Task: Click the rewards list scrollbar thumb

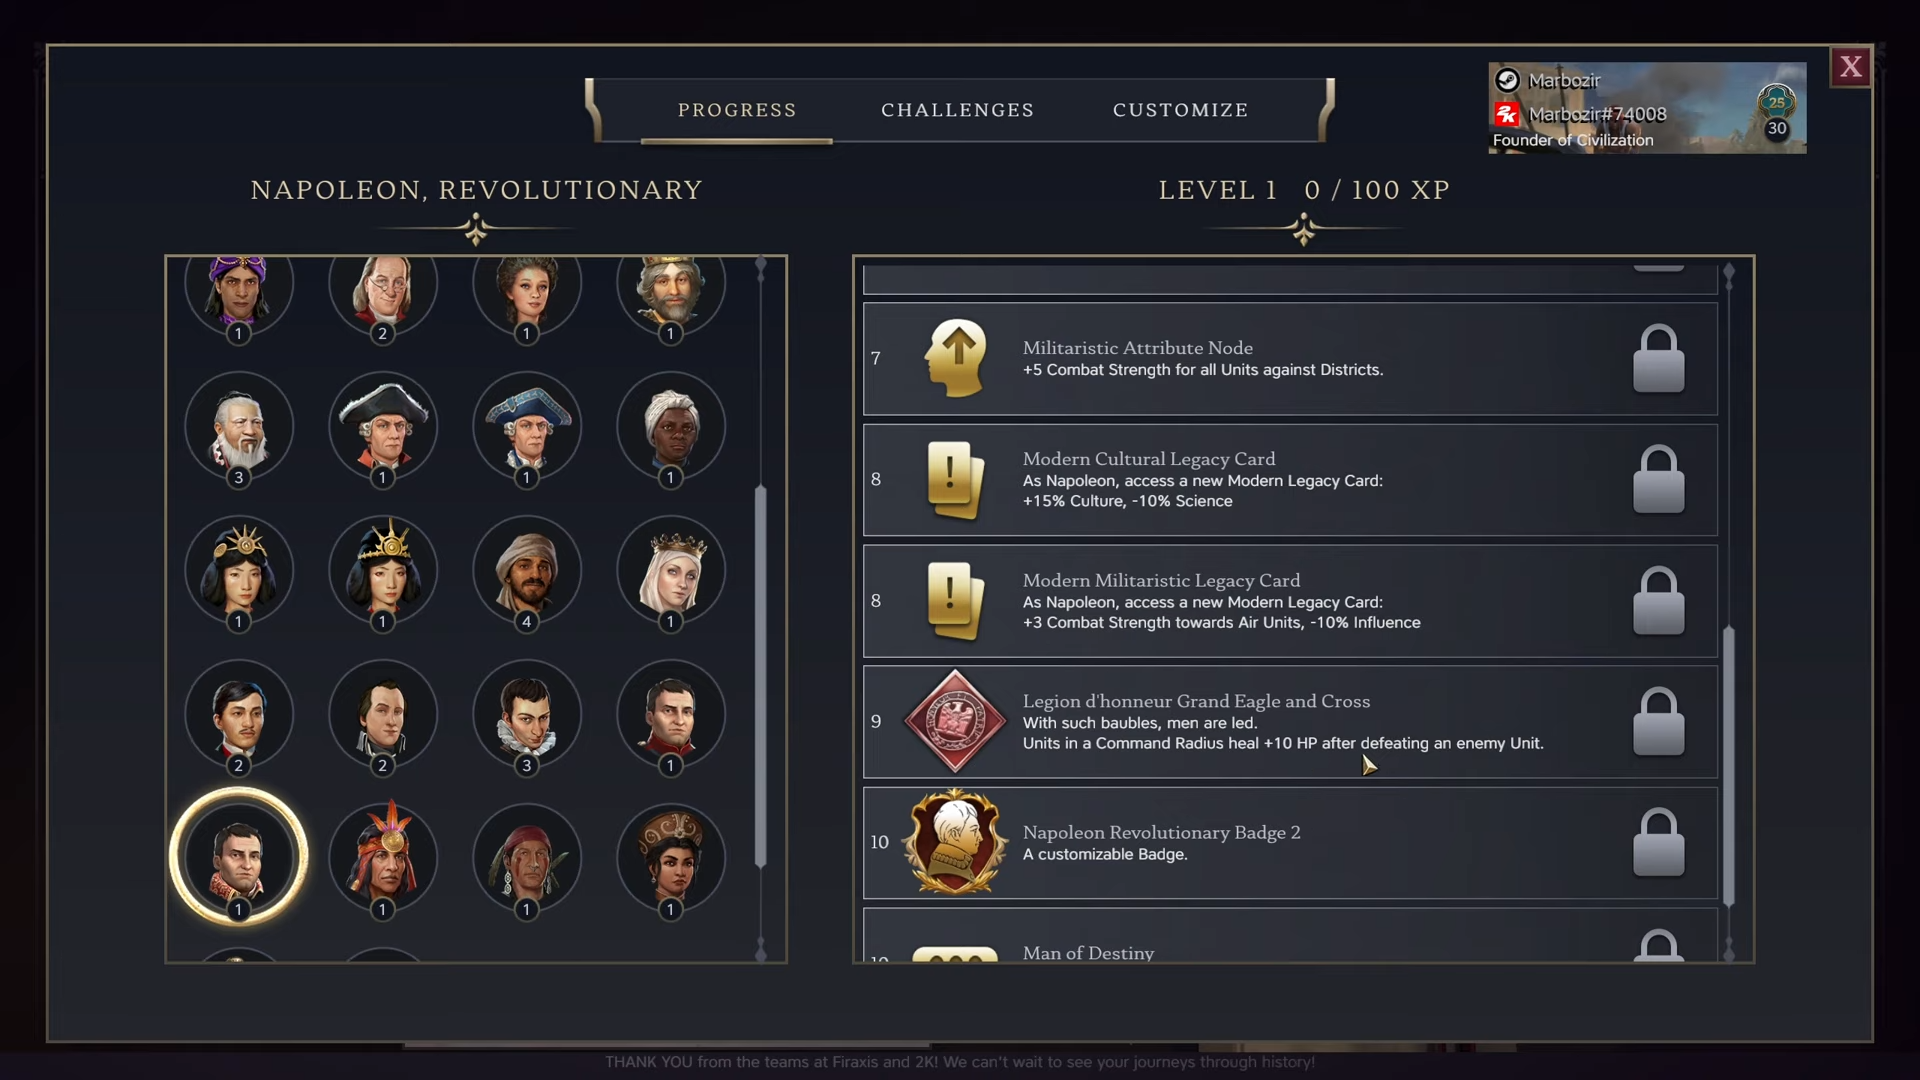Action: pos(1729,766)
